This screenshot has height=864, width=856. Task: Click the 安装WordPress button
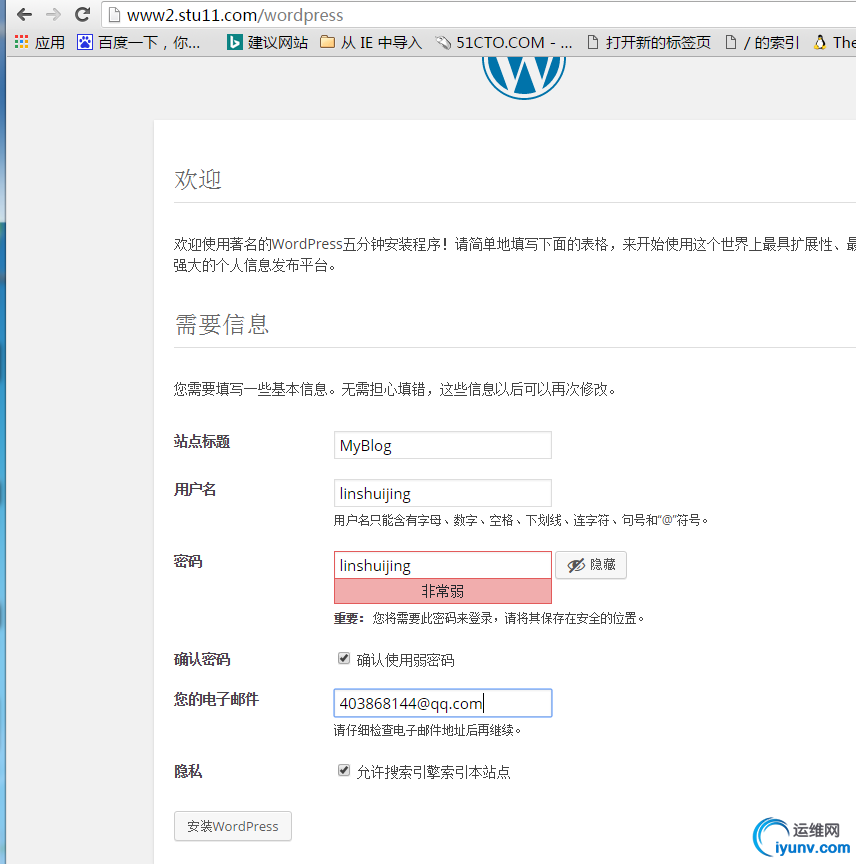click(233, 826)
